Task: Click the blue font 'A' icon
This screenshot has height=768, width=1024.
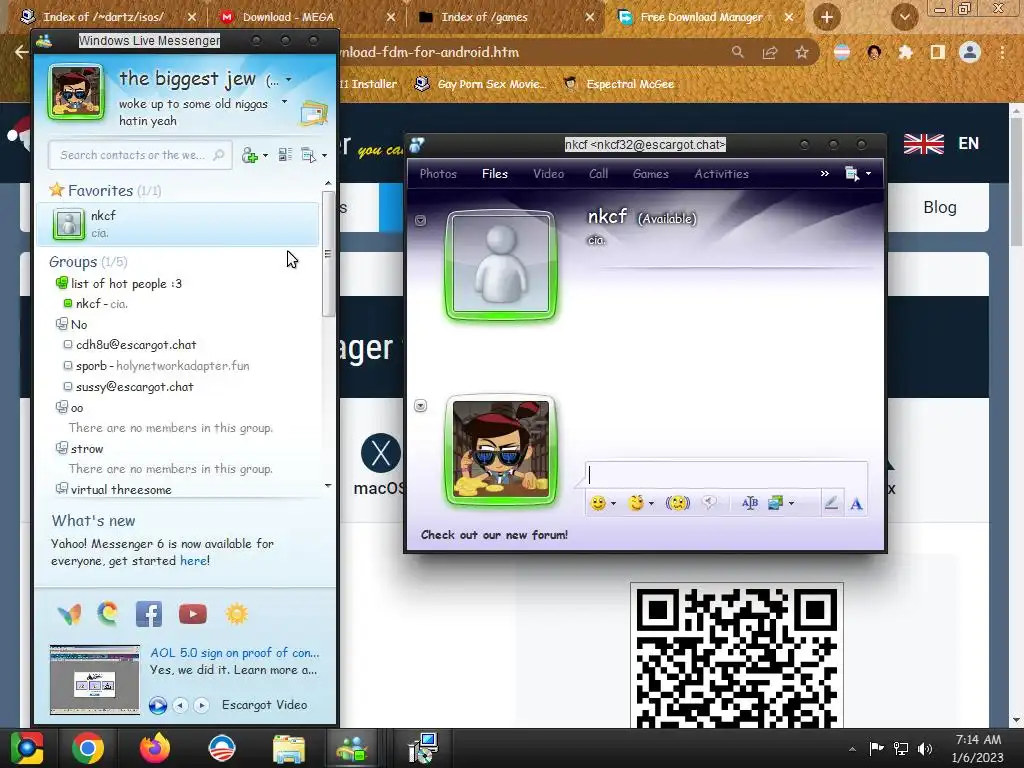Action: (x=856, y=504)
